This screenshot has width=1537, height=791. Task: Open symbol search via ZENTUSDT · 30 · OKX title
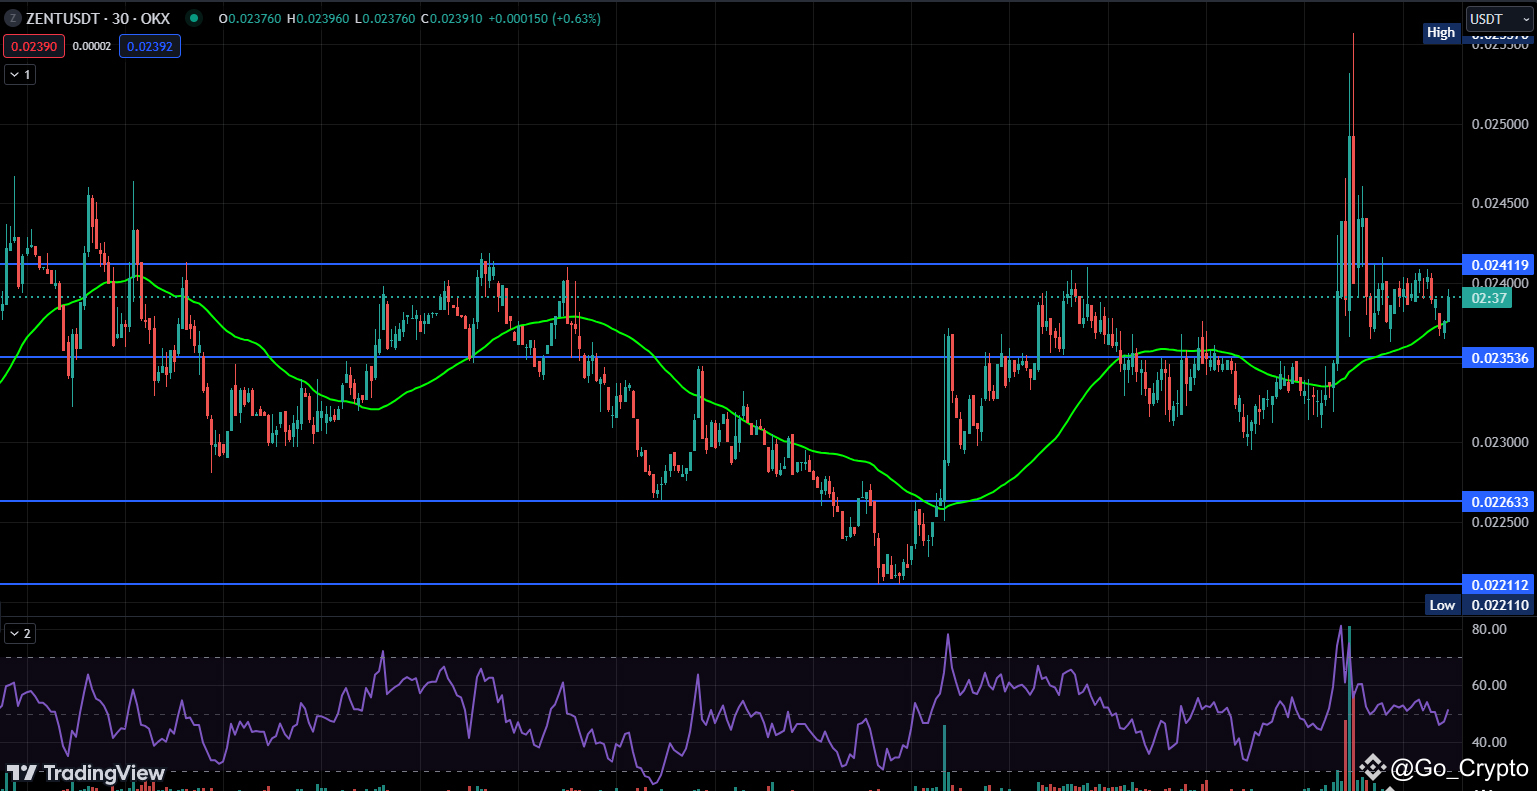coord(98,18)
